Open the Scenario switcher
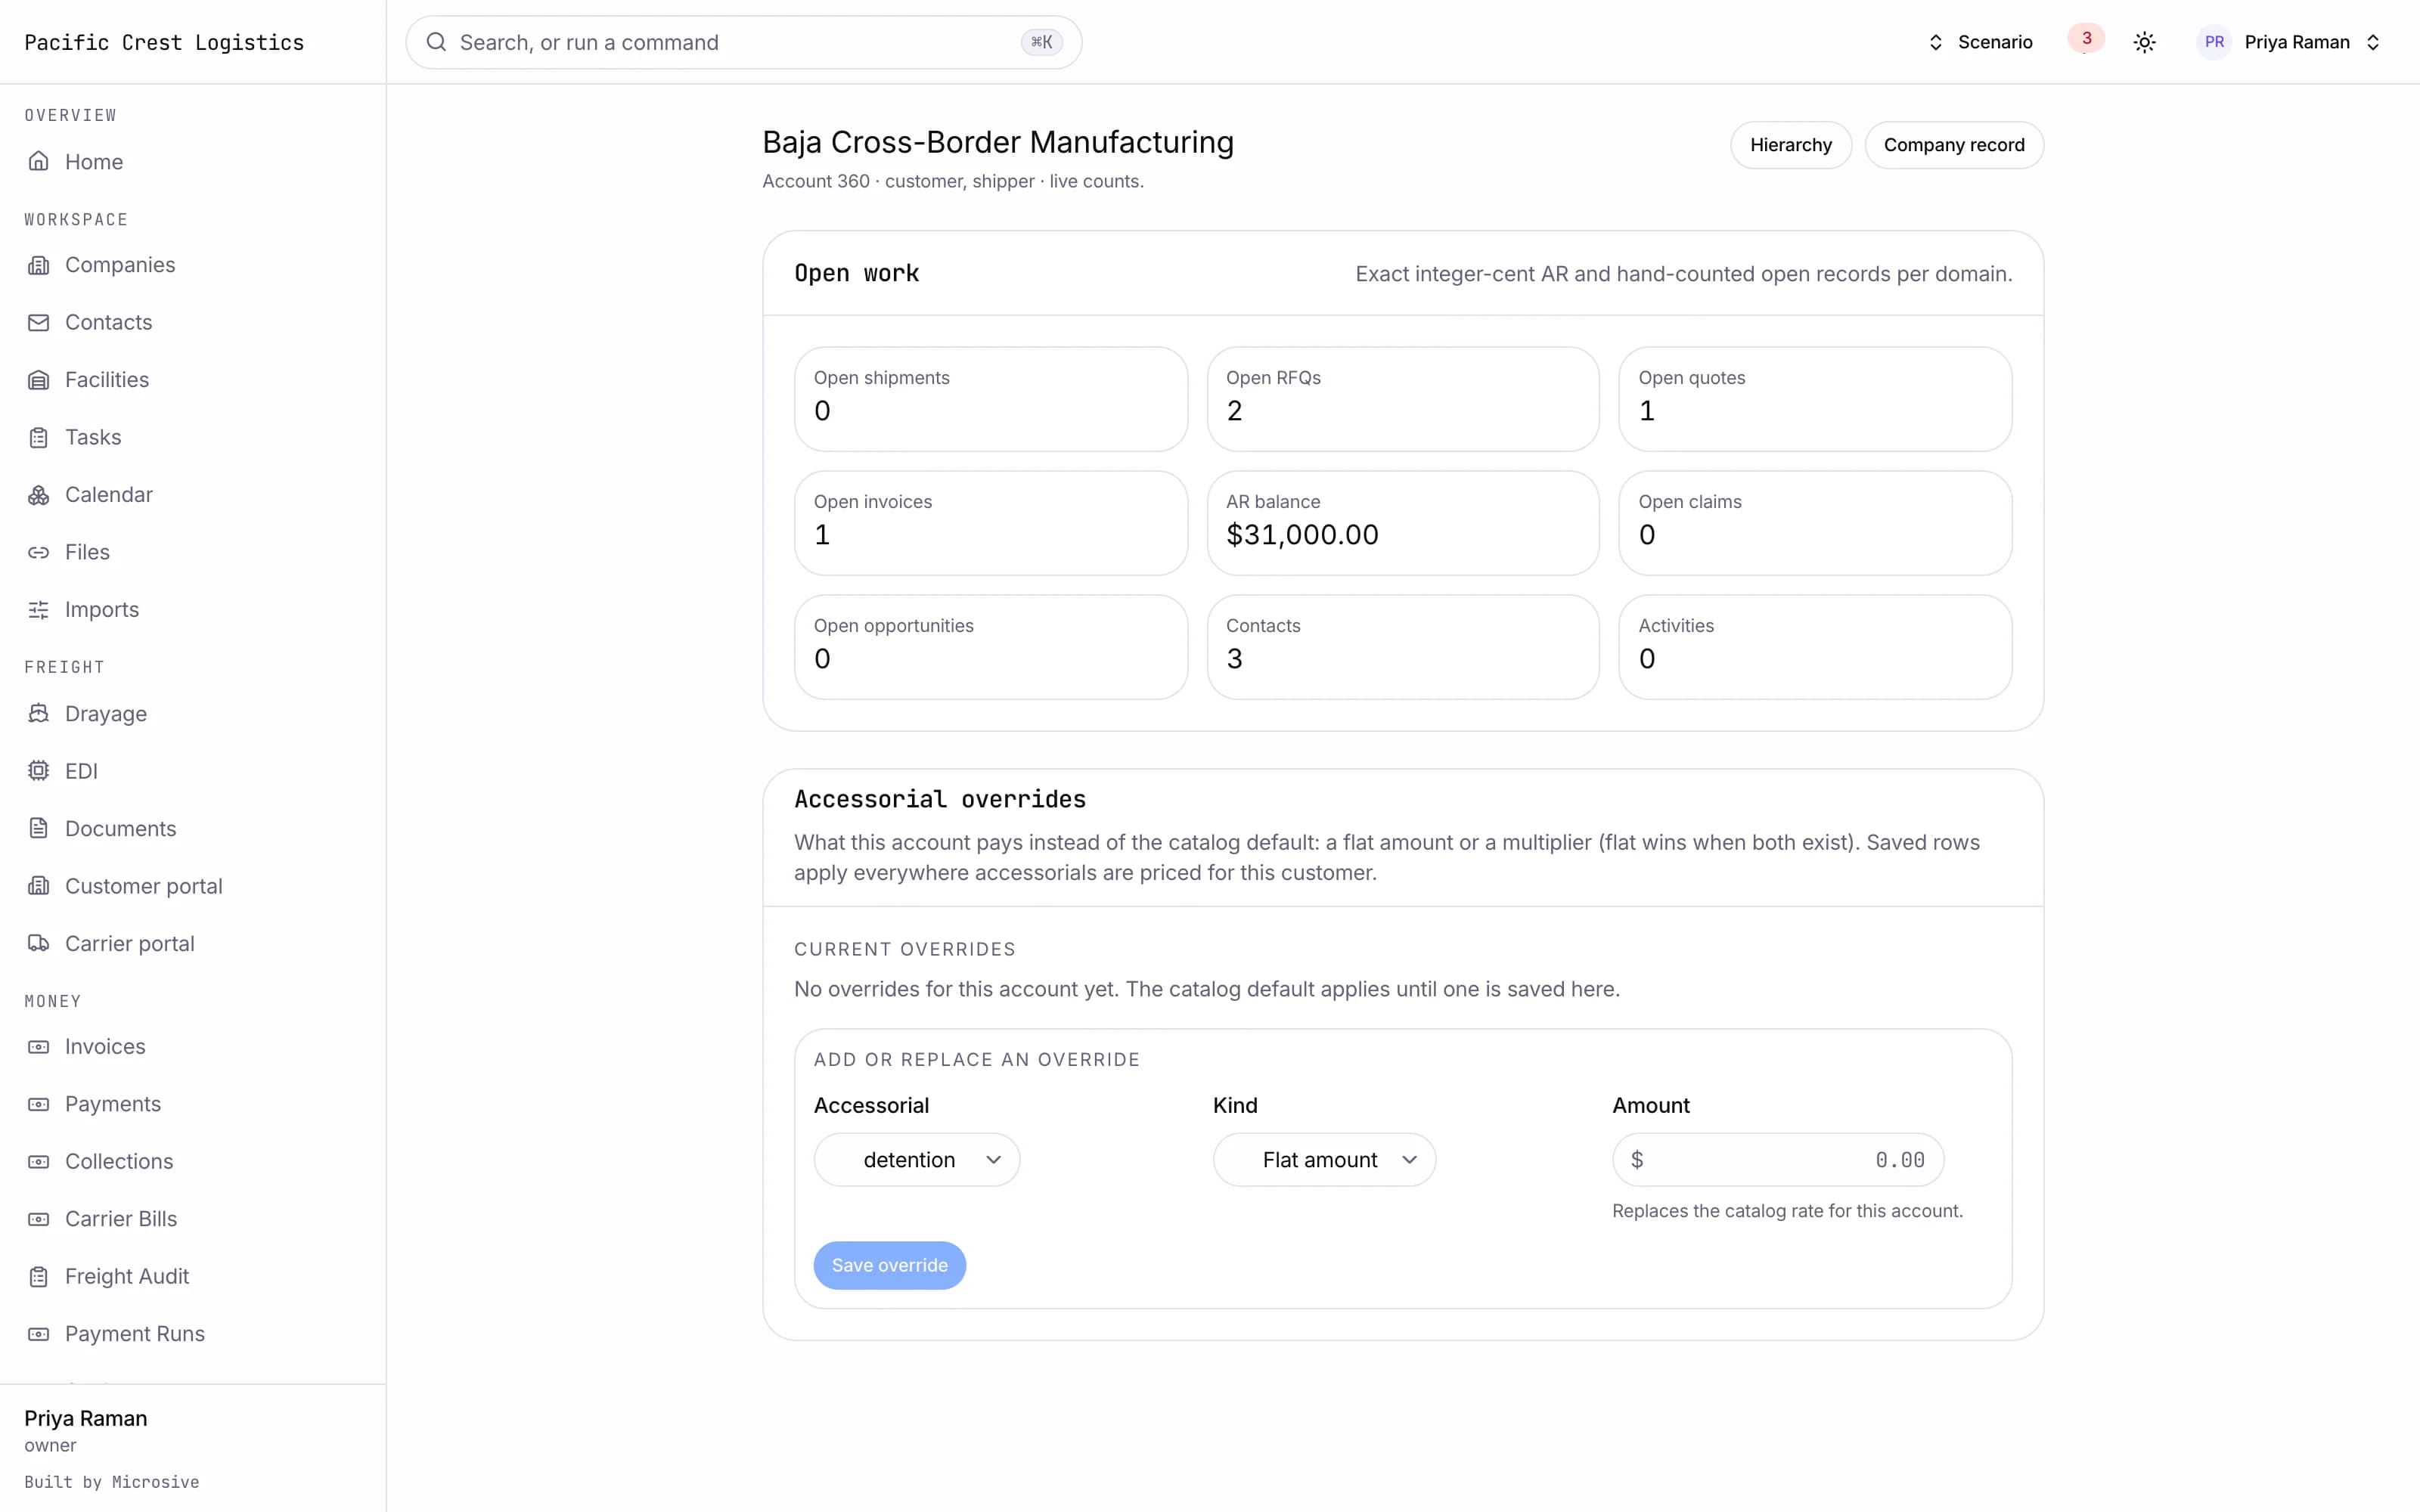The height and width of the screenshot is (1512, 2420). (1980, 42)
